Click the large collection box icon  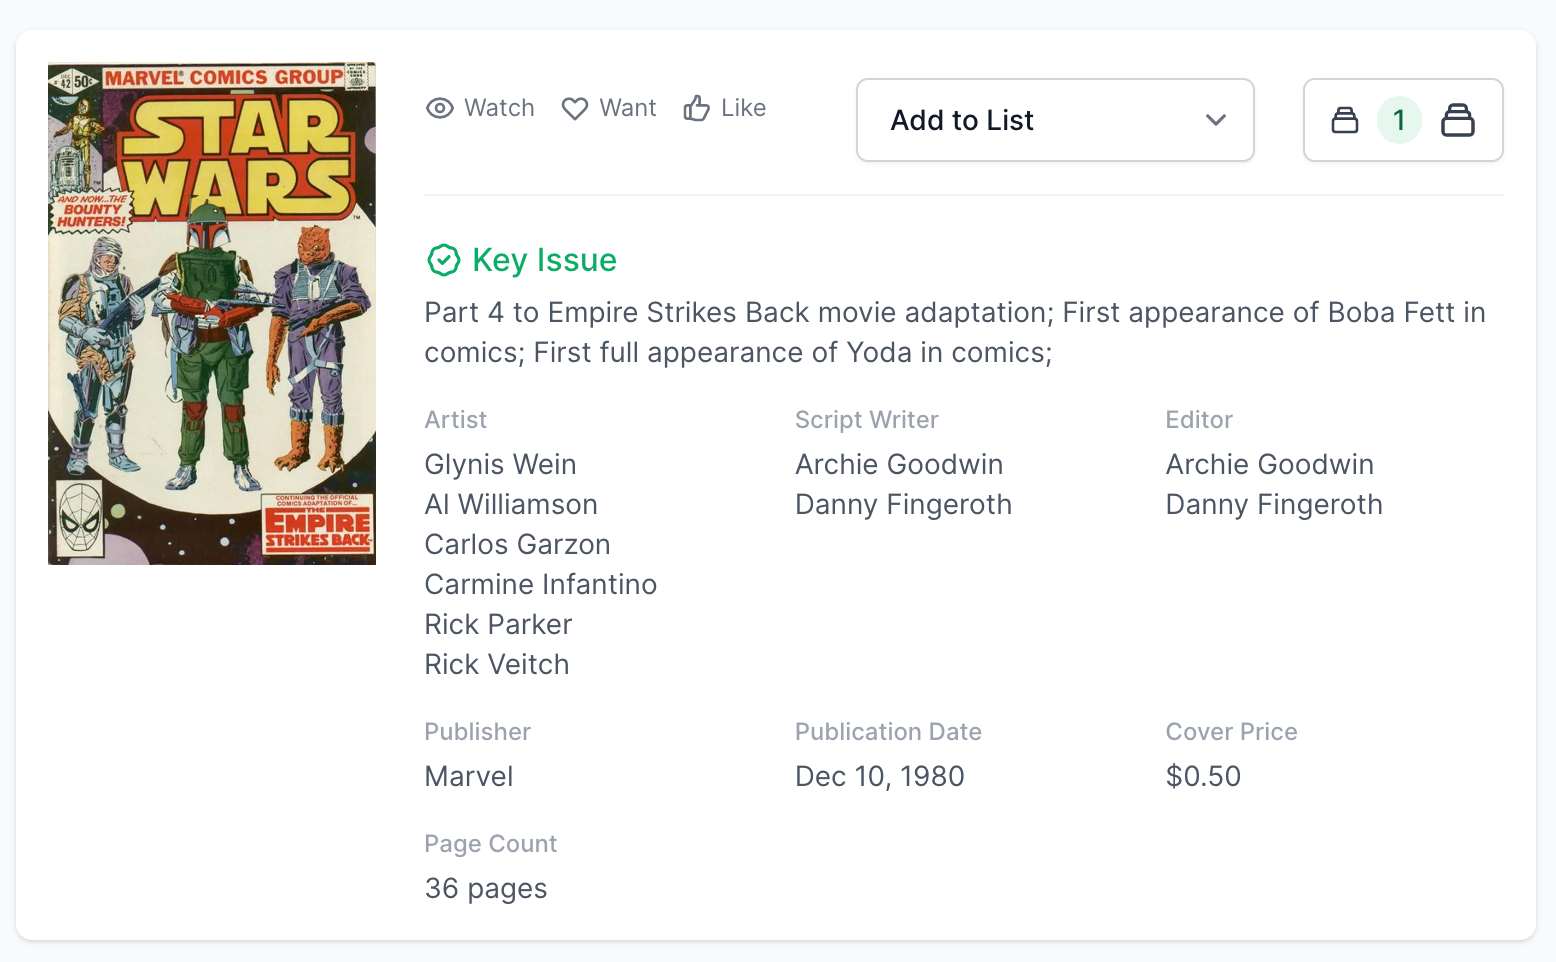point(1458,120)
